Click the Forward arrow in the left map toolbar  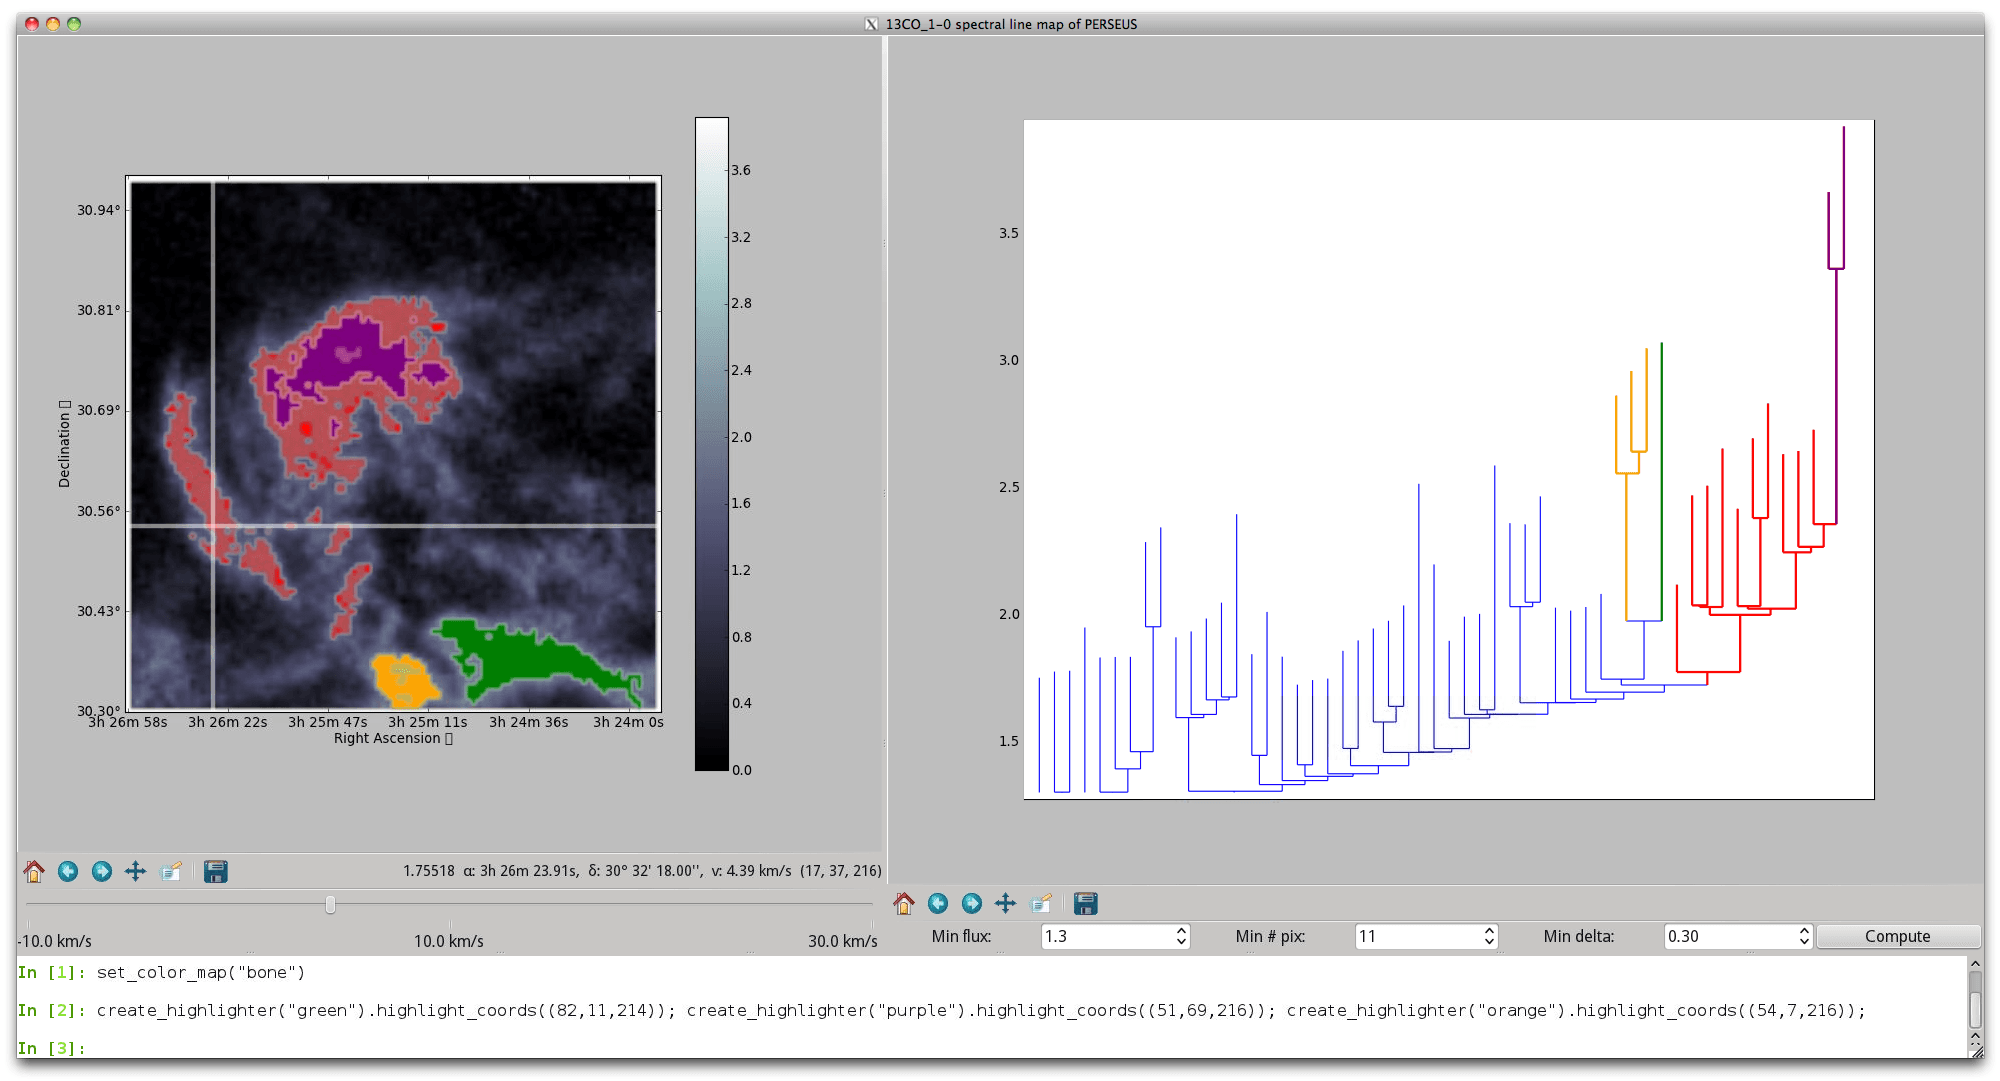coord(102,871)
